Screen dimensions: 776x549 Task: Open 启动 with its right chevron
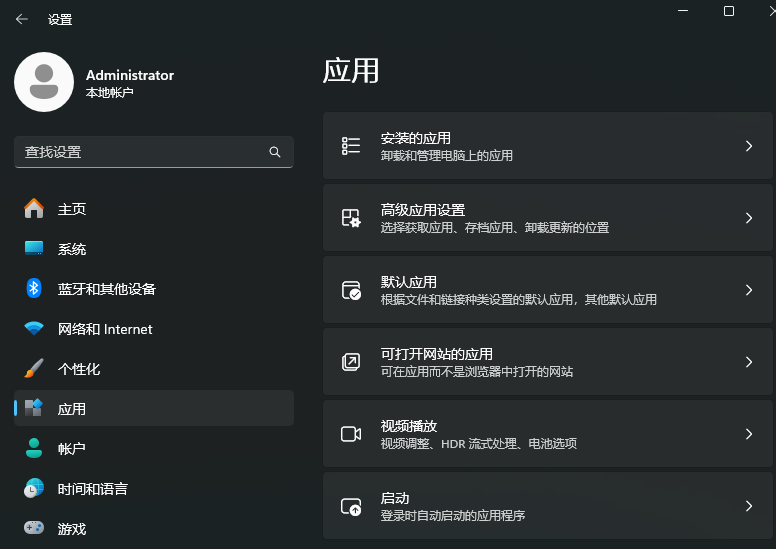[x=748, y=506]
